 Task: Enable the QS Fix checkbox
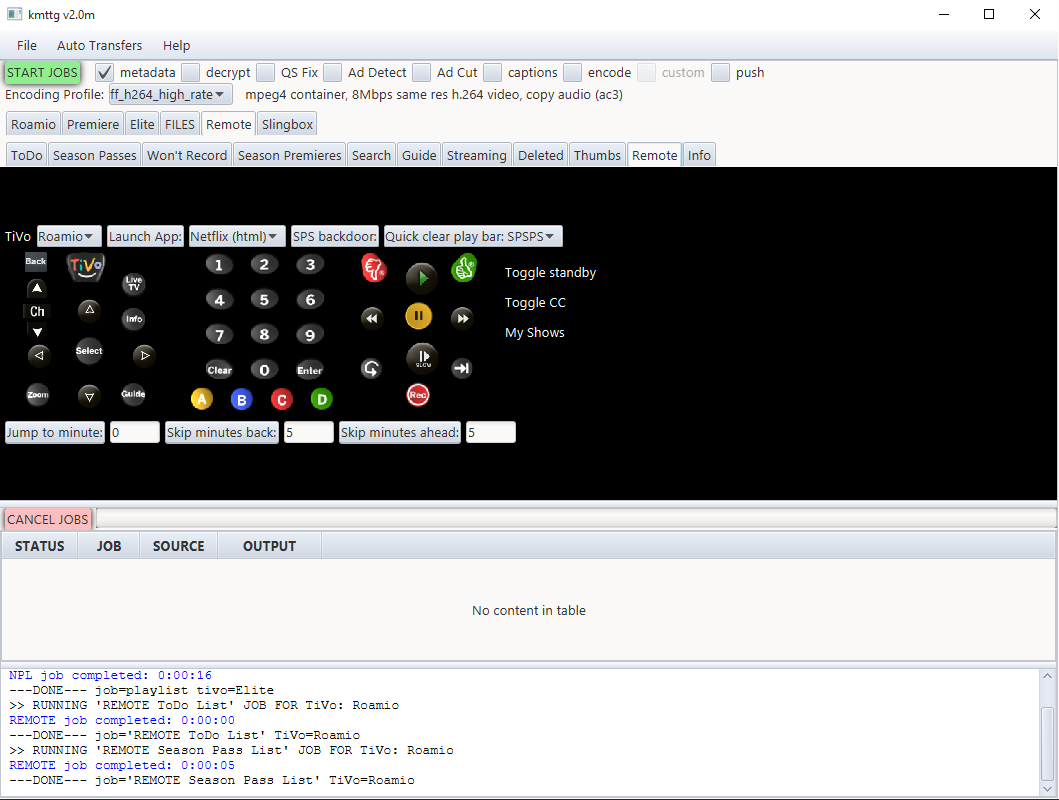[265, 72]
